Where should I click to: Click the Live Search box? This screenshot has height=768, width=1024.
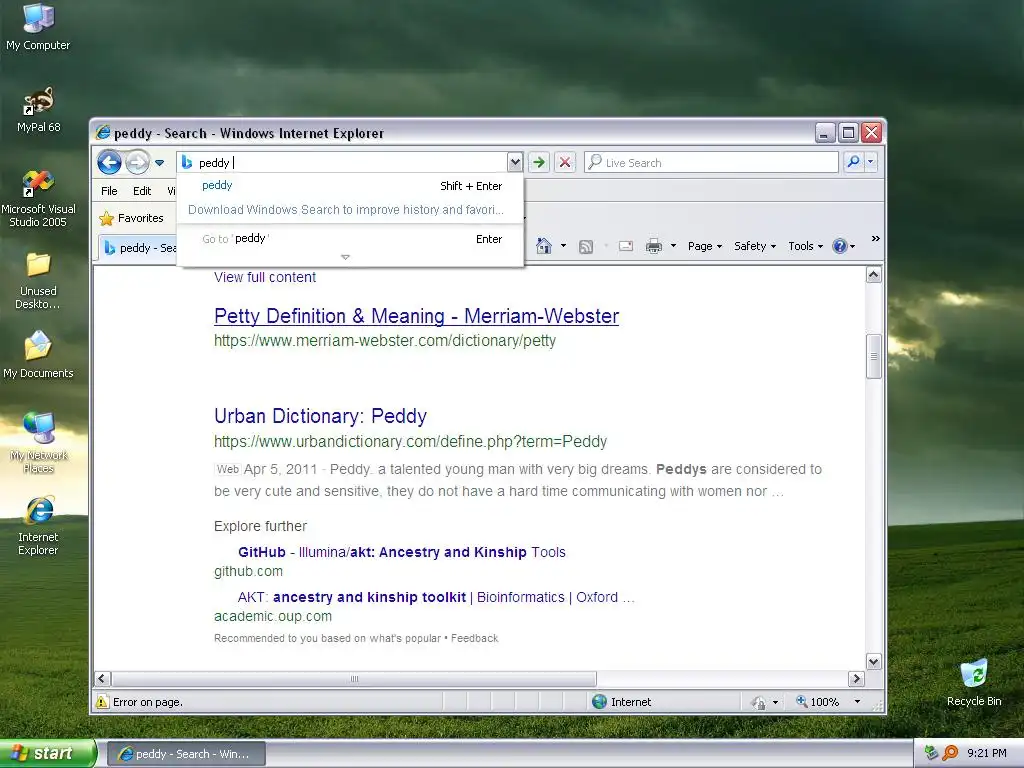(x=711, y=163)
